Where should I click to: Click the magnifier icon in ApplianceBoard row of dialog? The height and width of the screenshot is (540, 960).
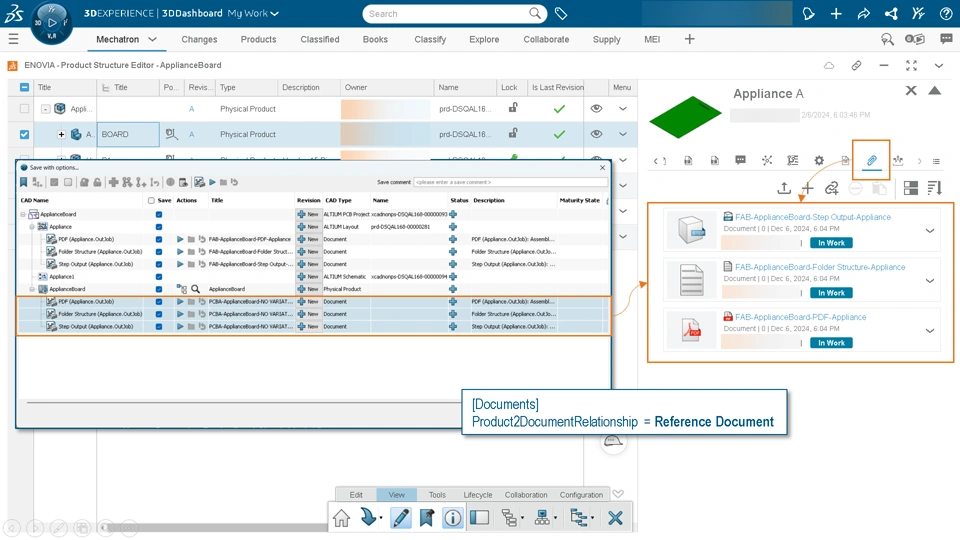click(195, 289)
